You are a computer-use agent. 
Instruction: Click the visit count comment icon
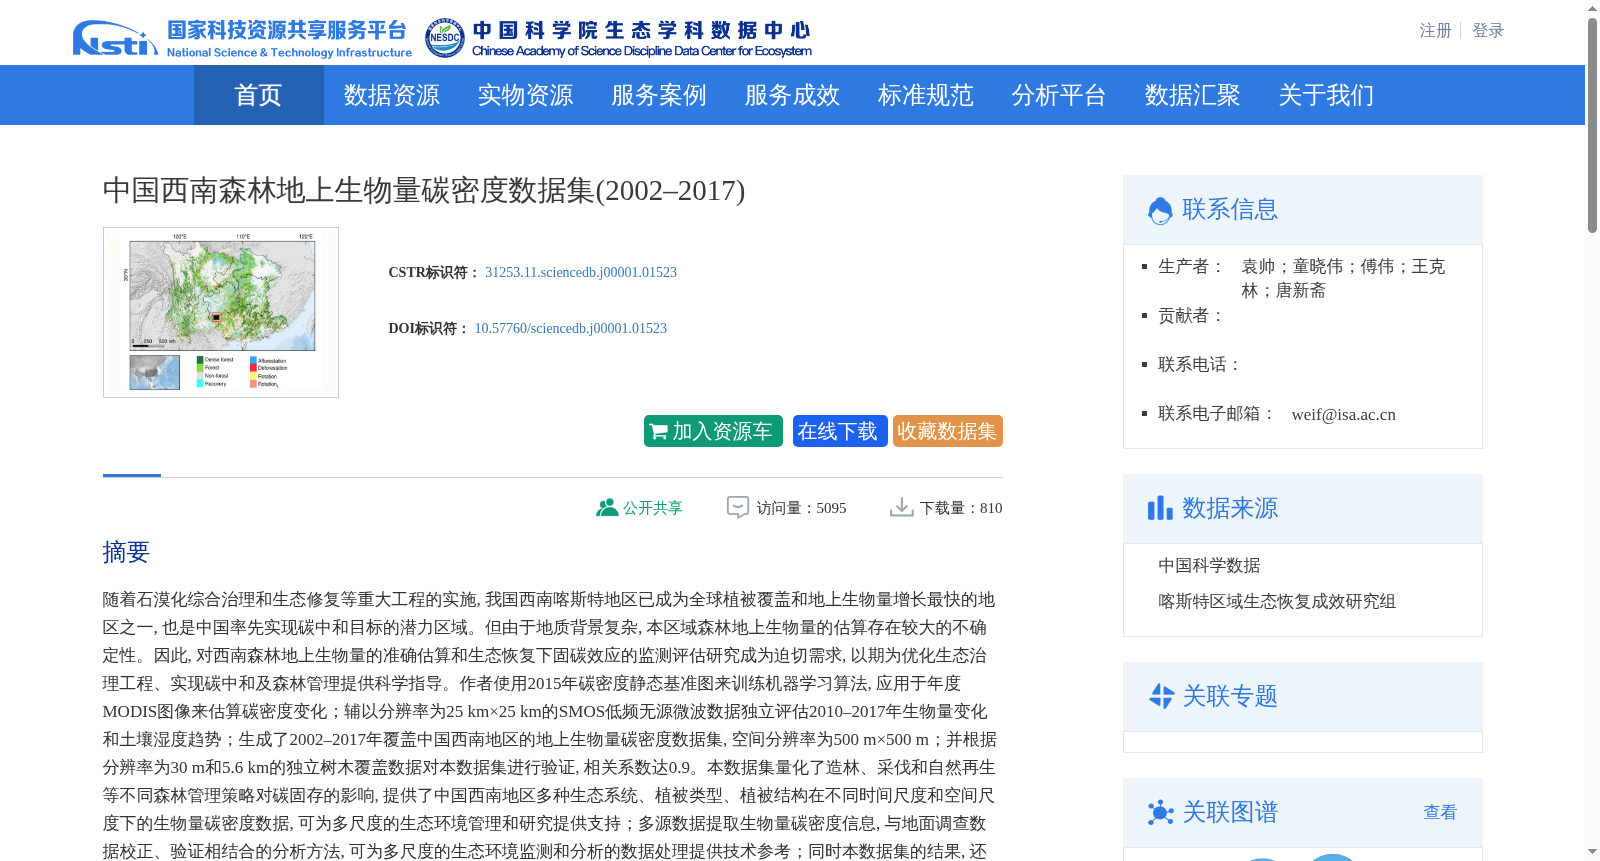pyautogui.click(x=737, y=507)
